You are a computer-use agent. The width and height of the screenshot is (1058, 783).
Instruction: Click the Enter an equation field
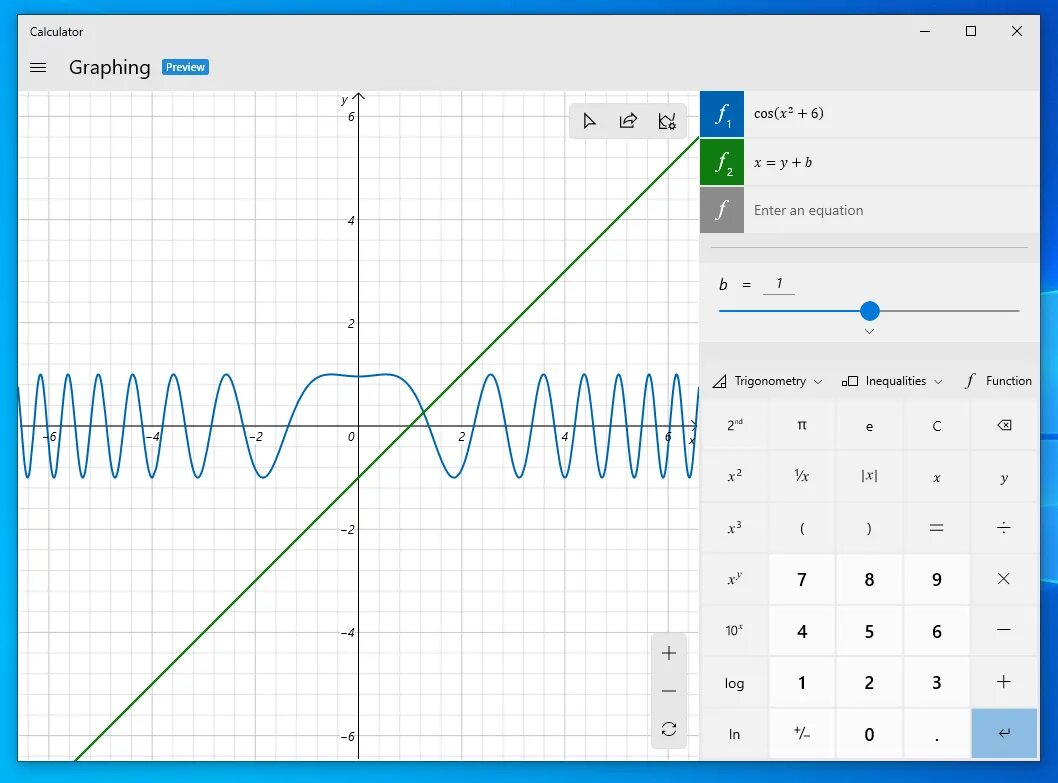(891, 211)
